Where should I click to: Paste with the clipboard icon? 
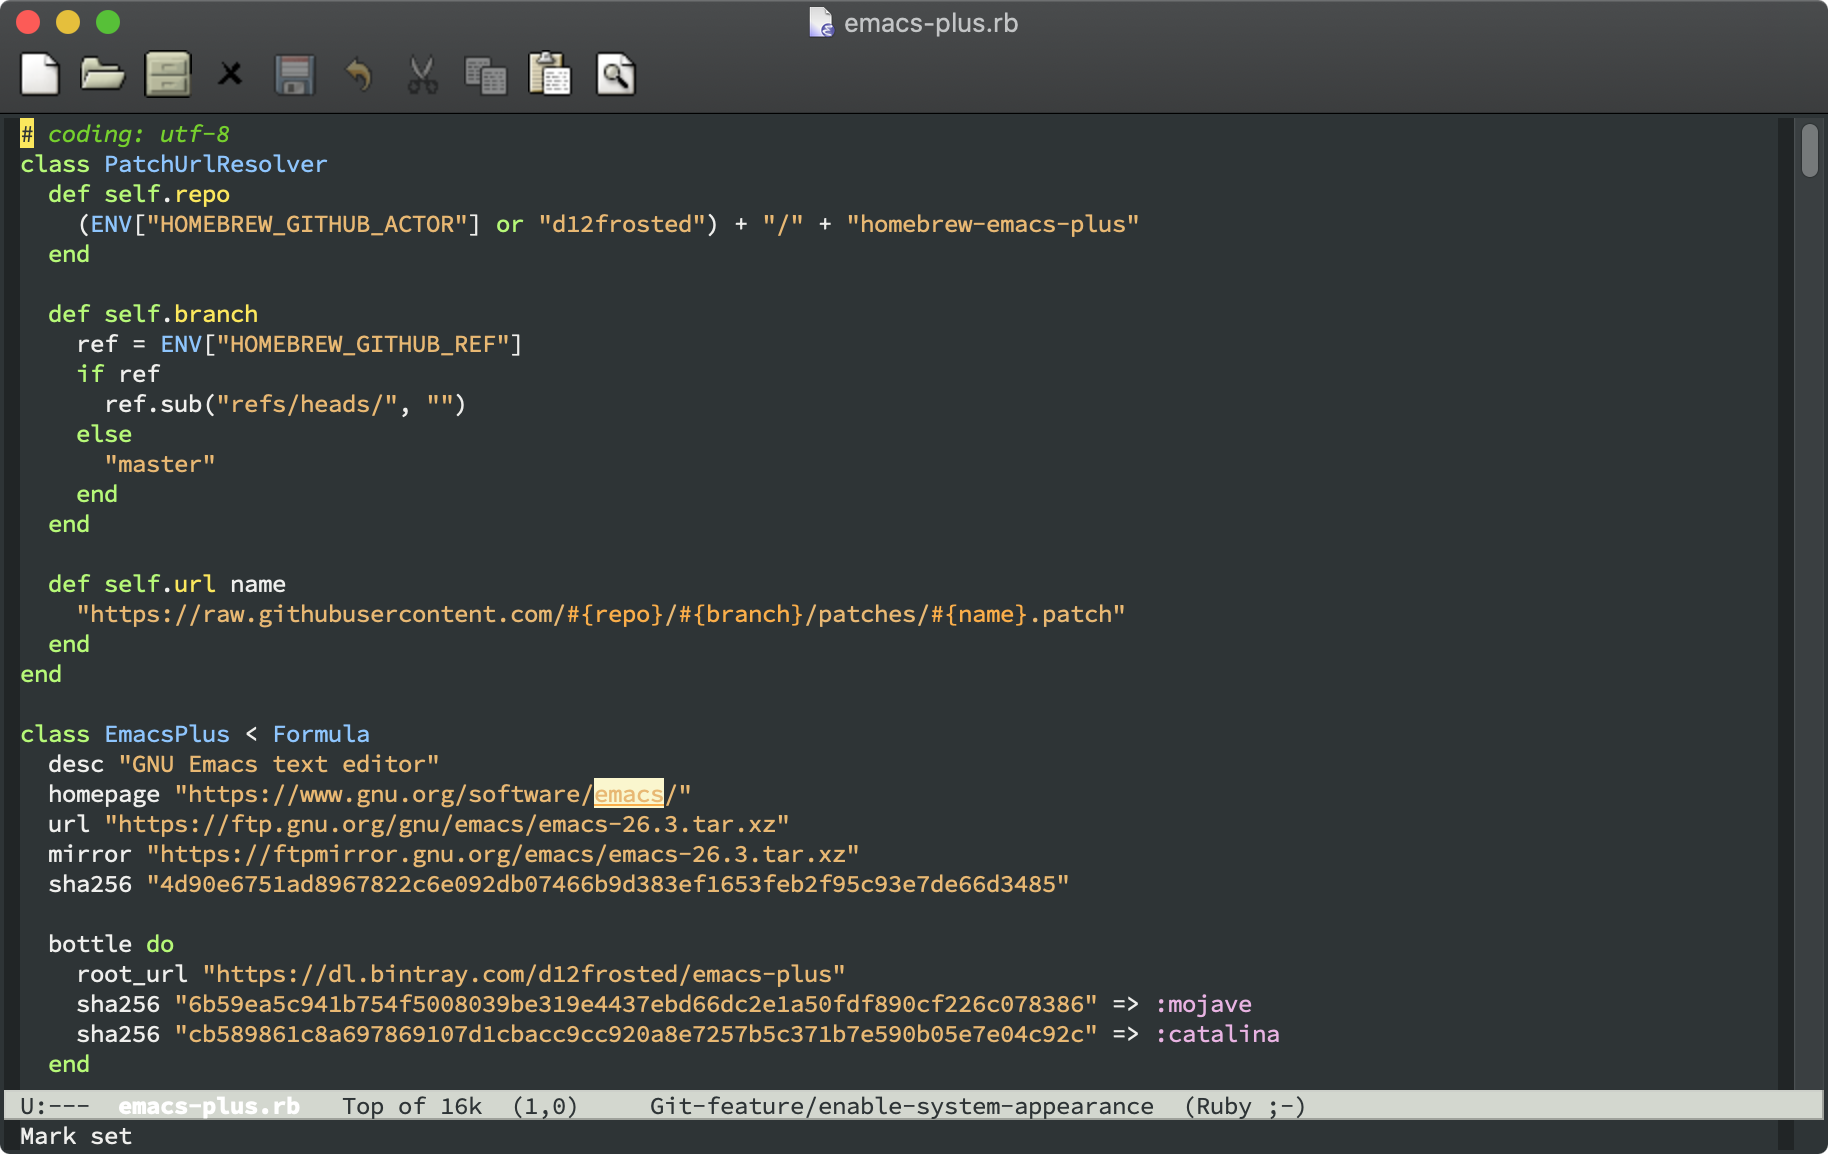[x=550, y=75]
